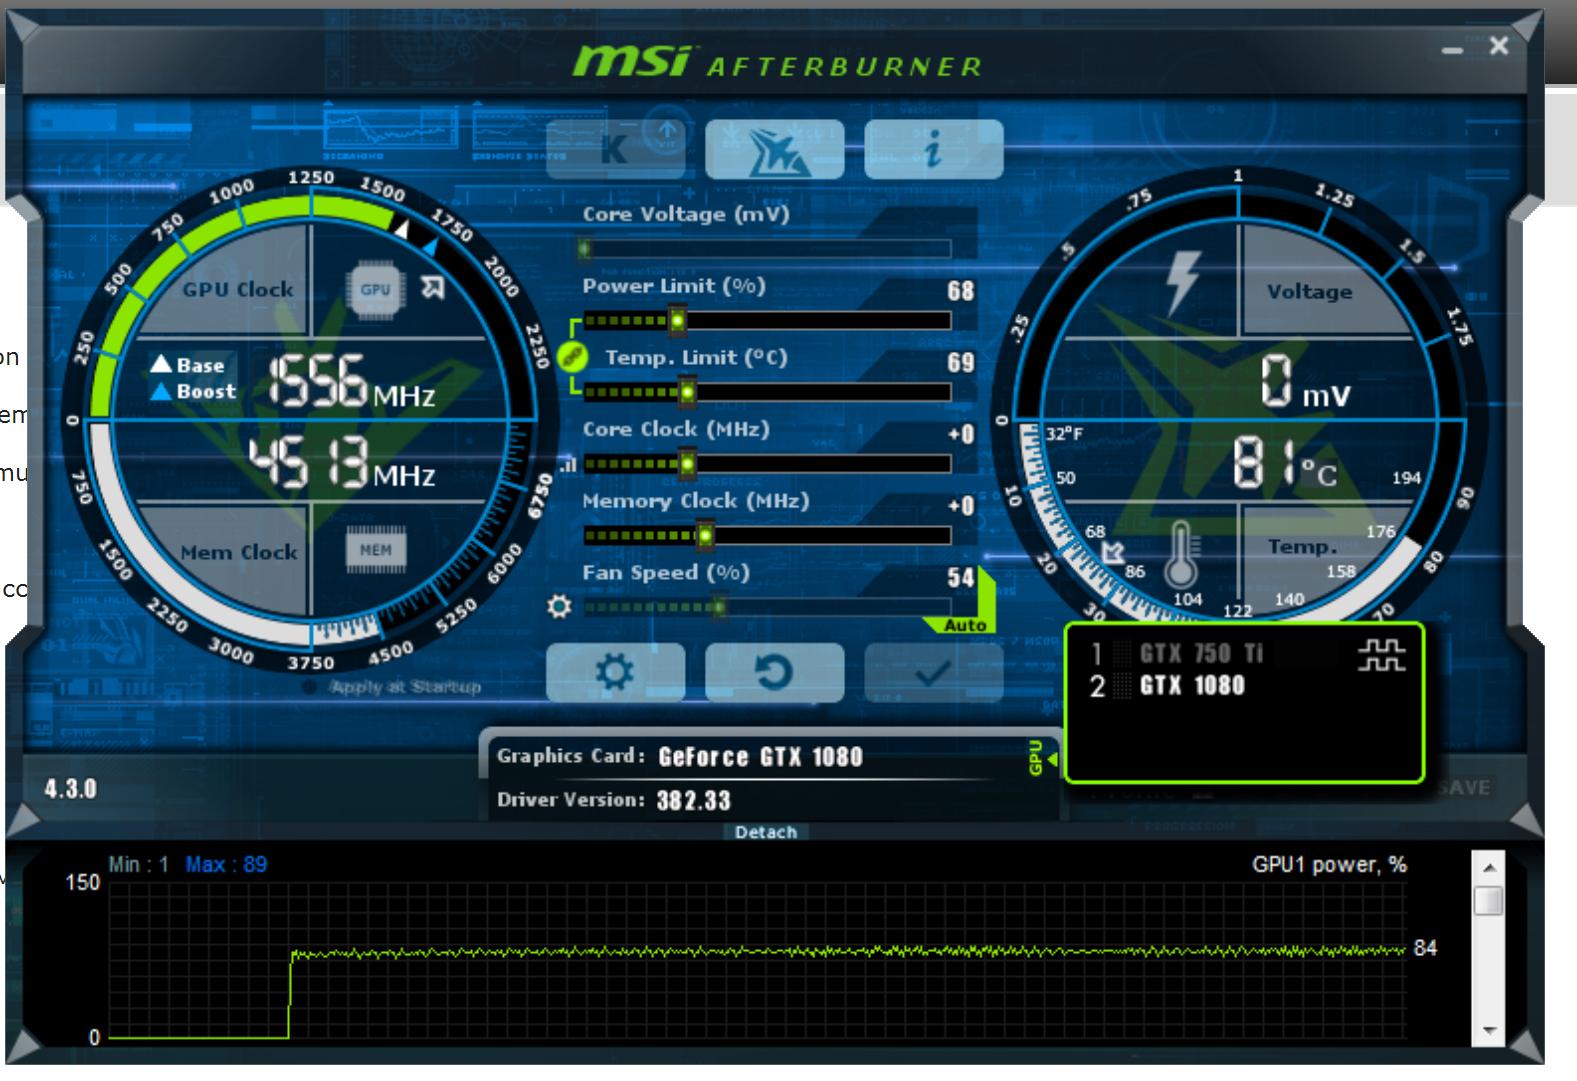Click the Min : 1 graph label
The width and height of the screenshot is (1577, 1081).
tap(138, 865)
